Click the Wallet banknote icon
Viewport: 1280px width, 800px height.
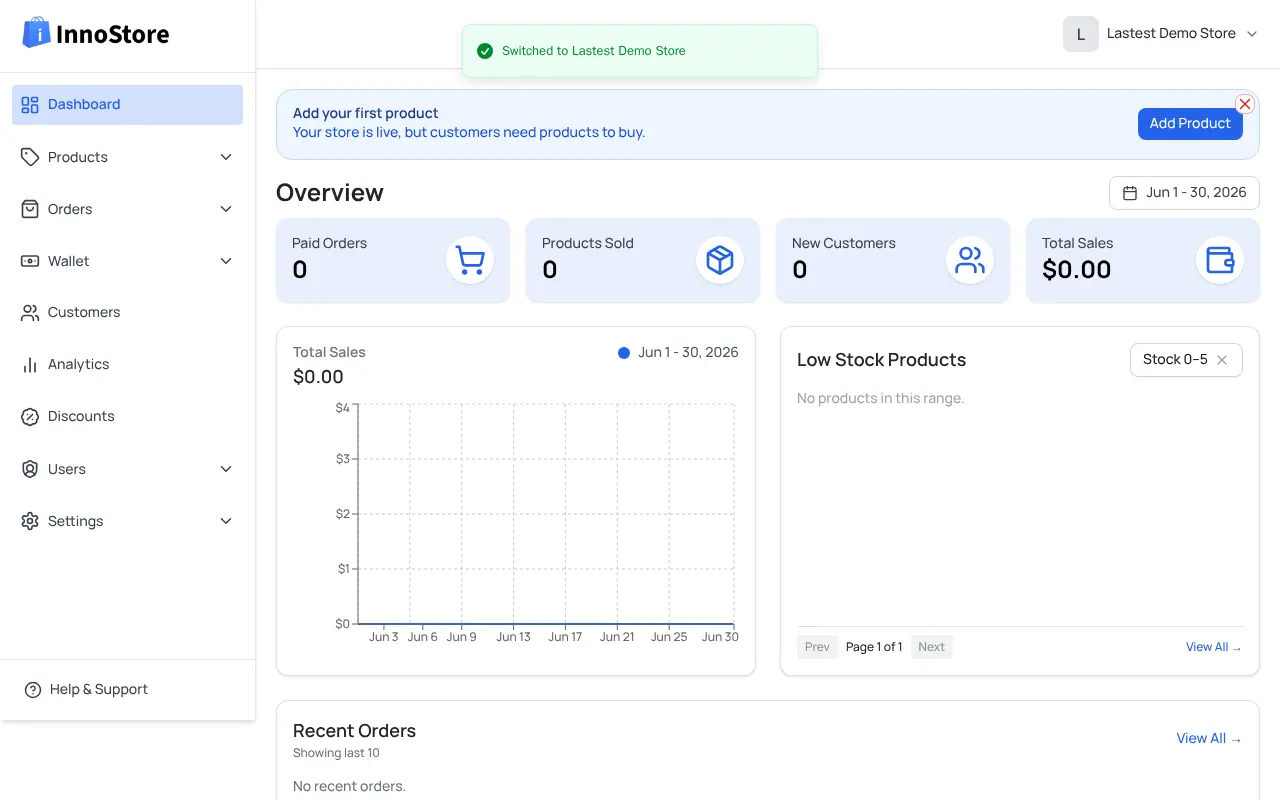click(30, 261)
